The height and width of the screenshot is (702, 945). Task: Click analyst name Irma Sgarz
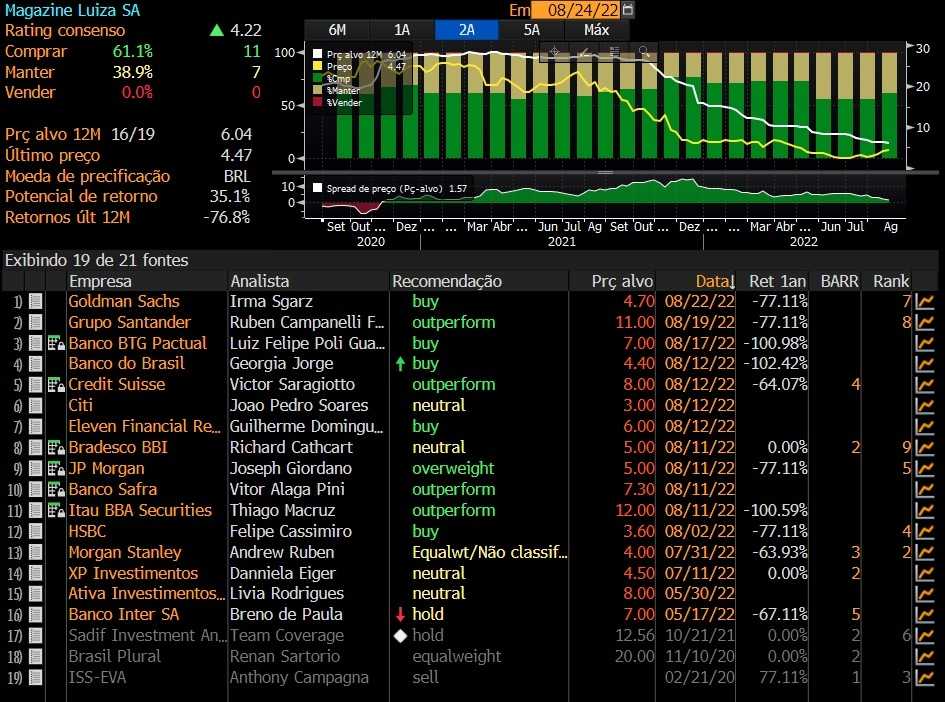click(x=271, y=301)
